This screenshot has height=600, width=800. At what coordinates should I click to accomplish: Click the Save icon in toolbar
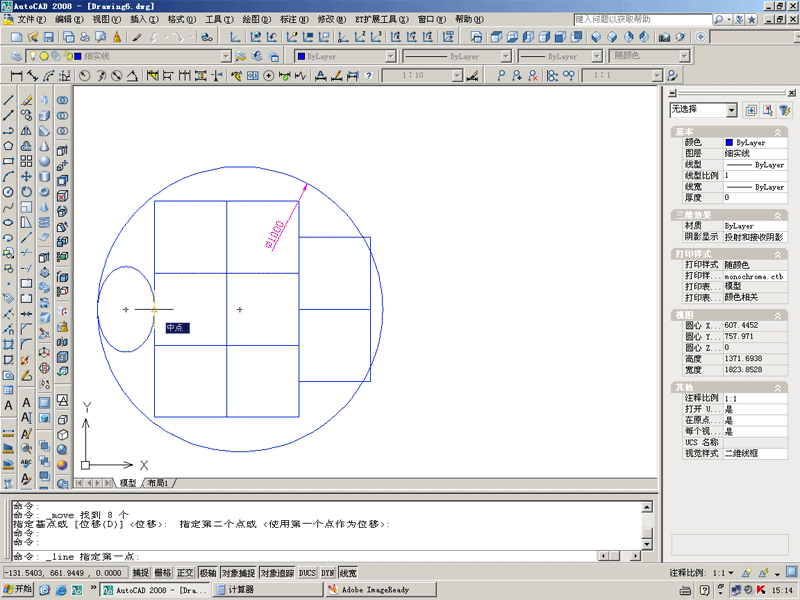(x=48, y=37)
